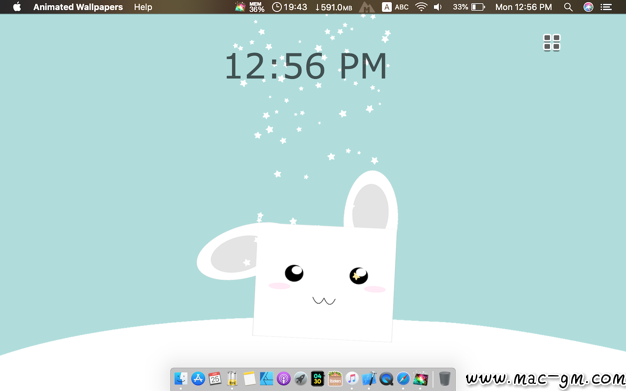Screen dimensions: 626x391
Task: Click the 591.0MB download speed indicator
Action: point(334,7)
